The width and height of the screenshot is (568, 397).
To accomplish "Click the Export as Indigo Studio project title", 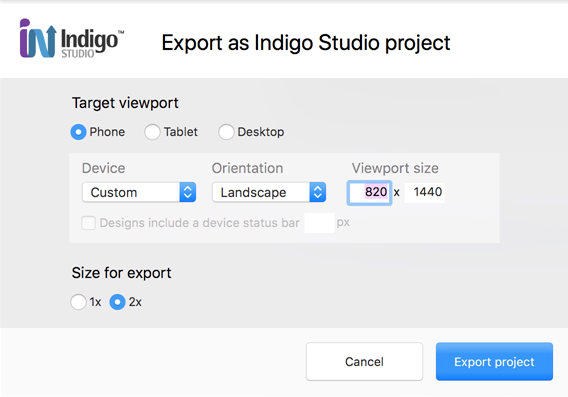I will coord(306,43).
